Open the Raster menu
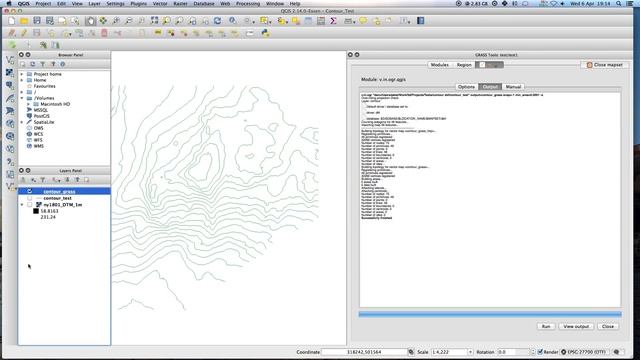 point(180,3)
